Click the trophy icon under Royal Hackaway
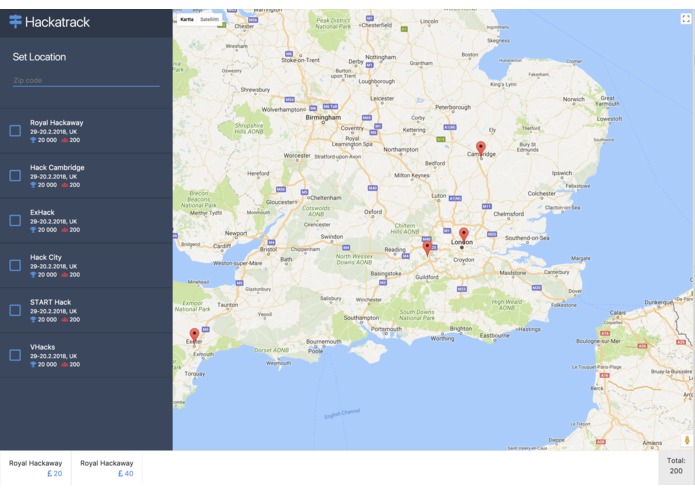The height and width of the screenshot is (494, 695). [33, 140]
